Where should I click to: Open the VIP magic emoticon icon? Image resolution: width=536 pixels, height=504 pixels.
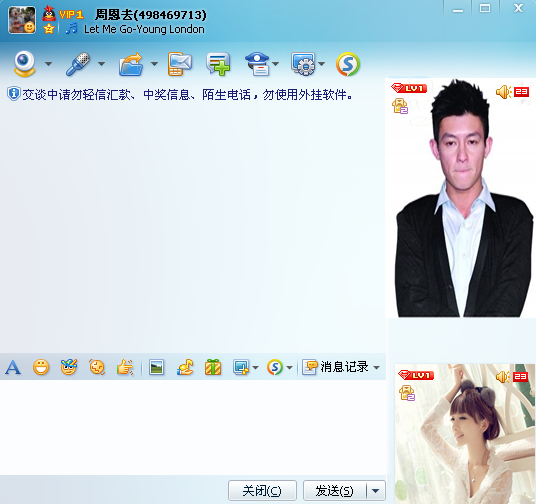(x=69, y=368)
